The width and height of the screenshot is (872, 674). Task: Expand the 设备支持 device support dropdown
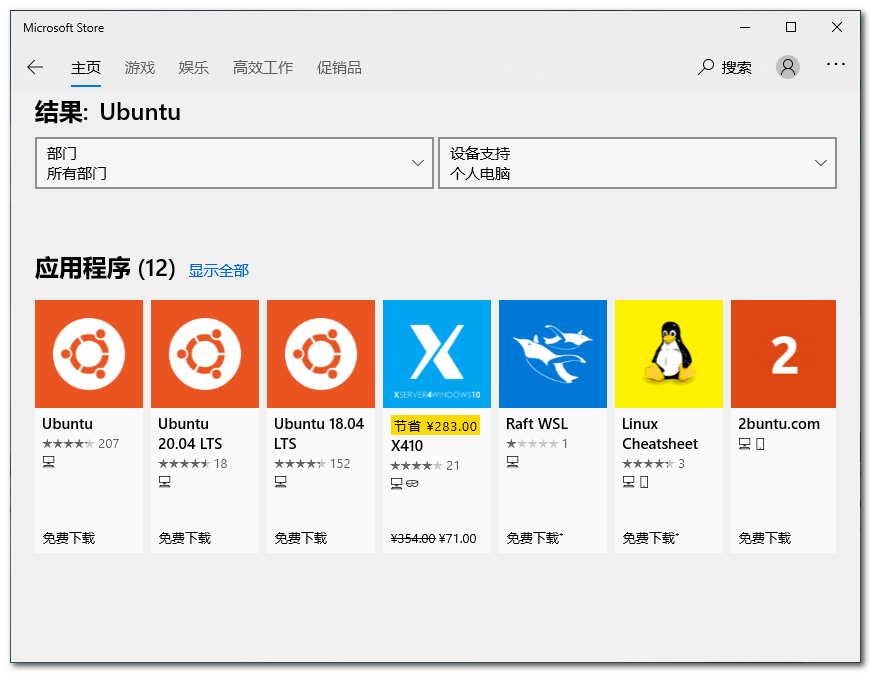[x=637, y=163]
